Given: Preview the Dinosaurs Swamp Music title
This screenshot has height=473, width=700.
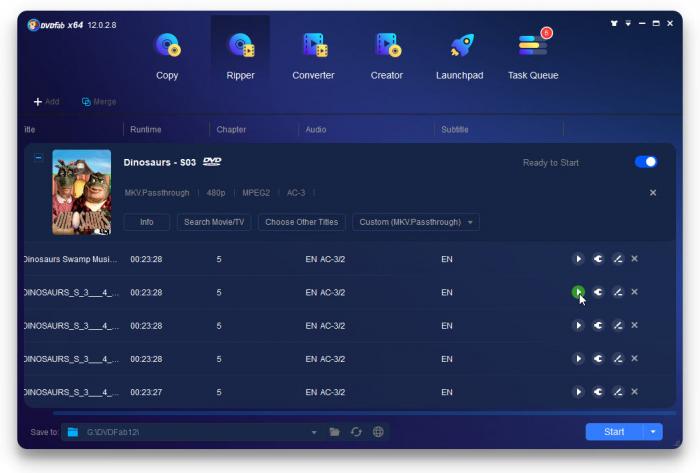Looking at the screenshot, I should pos(578,259).
